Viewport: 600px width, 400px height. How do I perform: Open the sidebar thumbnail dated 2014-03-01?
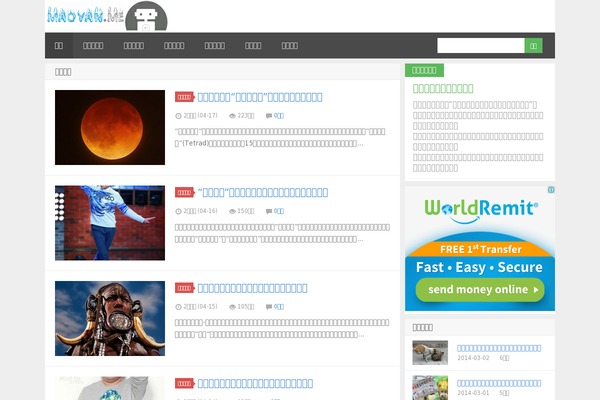(430, 388)
